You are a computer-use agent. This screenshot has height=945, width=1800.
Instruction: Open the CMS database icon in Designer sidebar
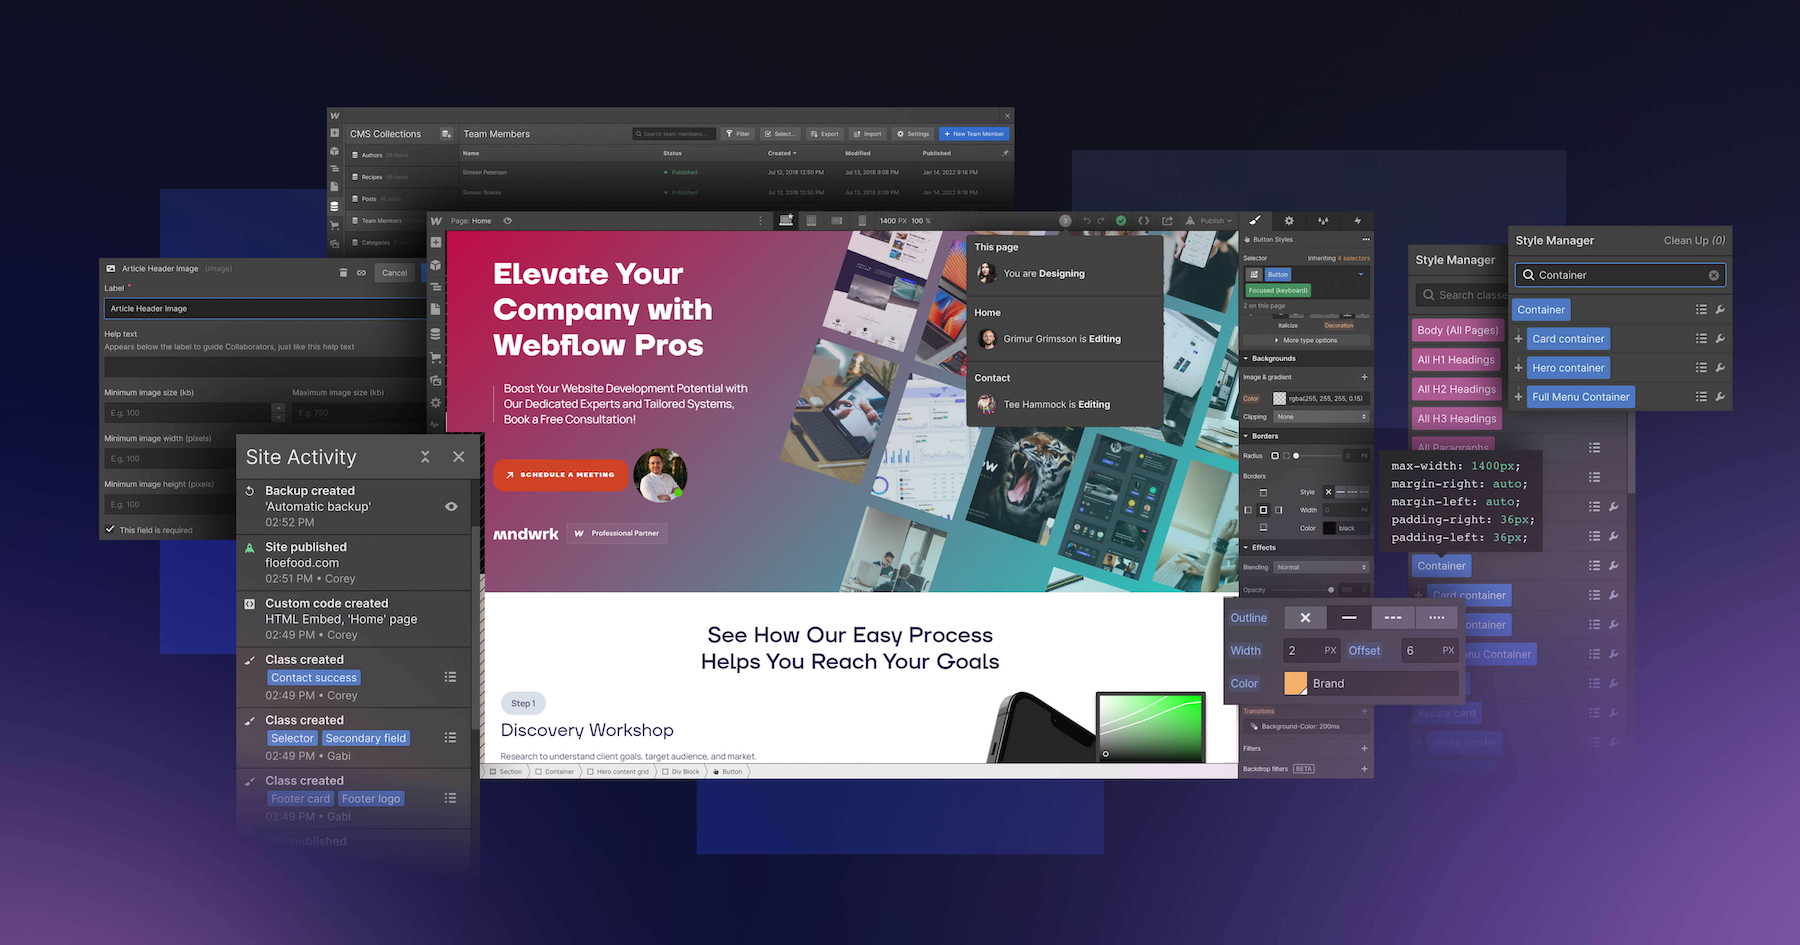tap(436, 334)
